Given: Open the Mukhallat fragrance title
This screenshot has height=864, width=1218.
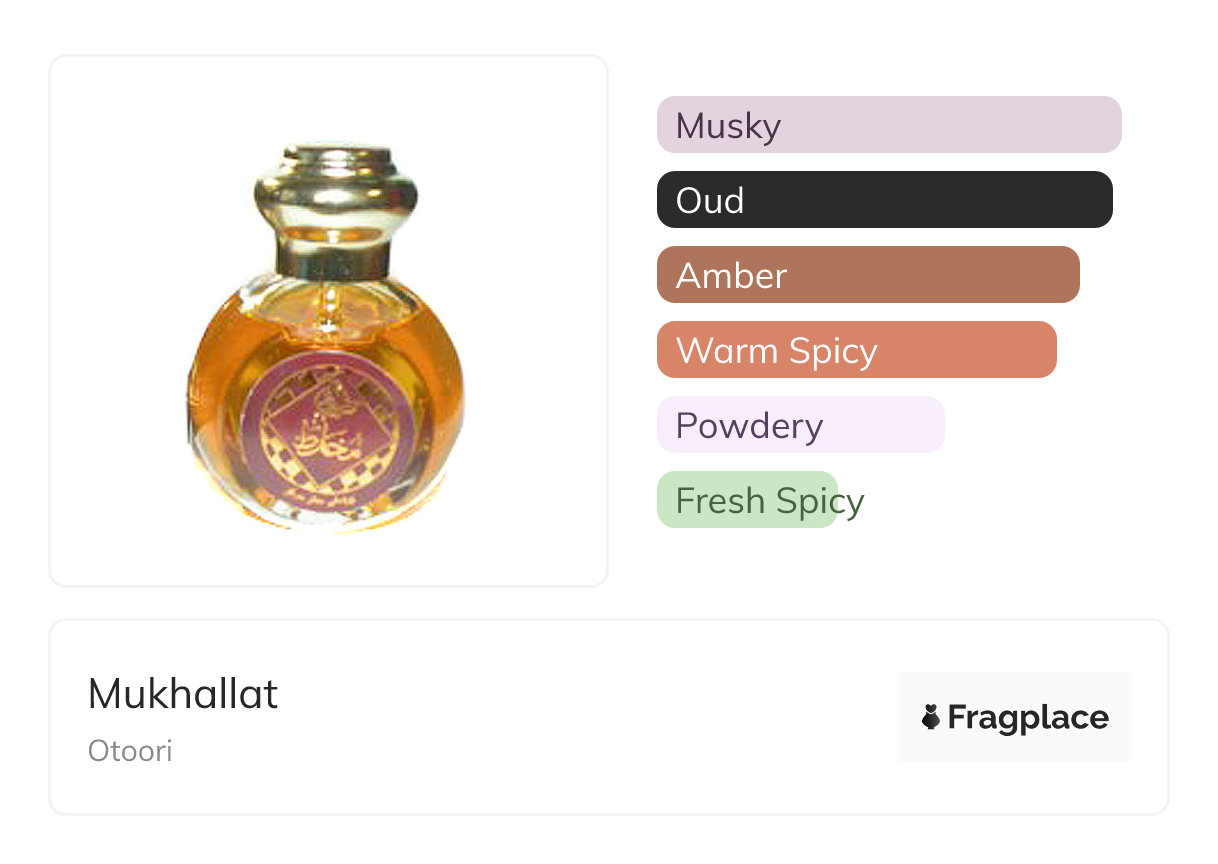Looking at the screenshot, I should pyautogui.click(x=183, y=694).
